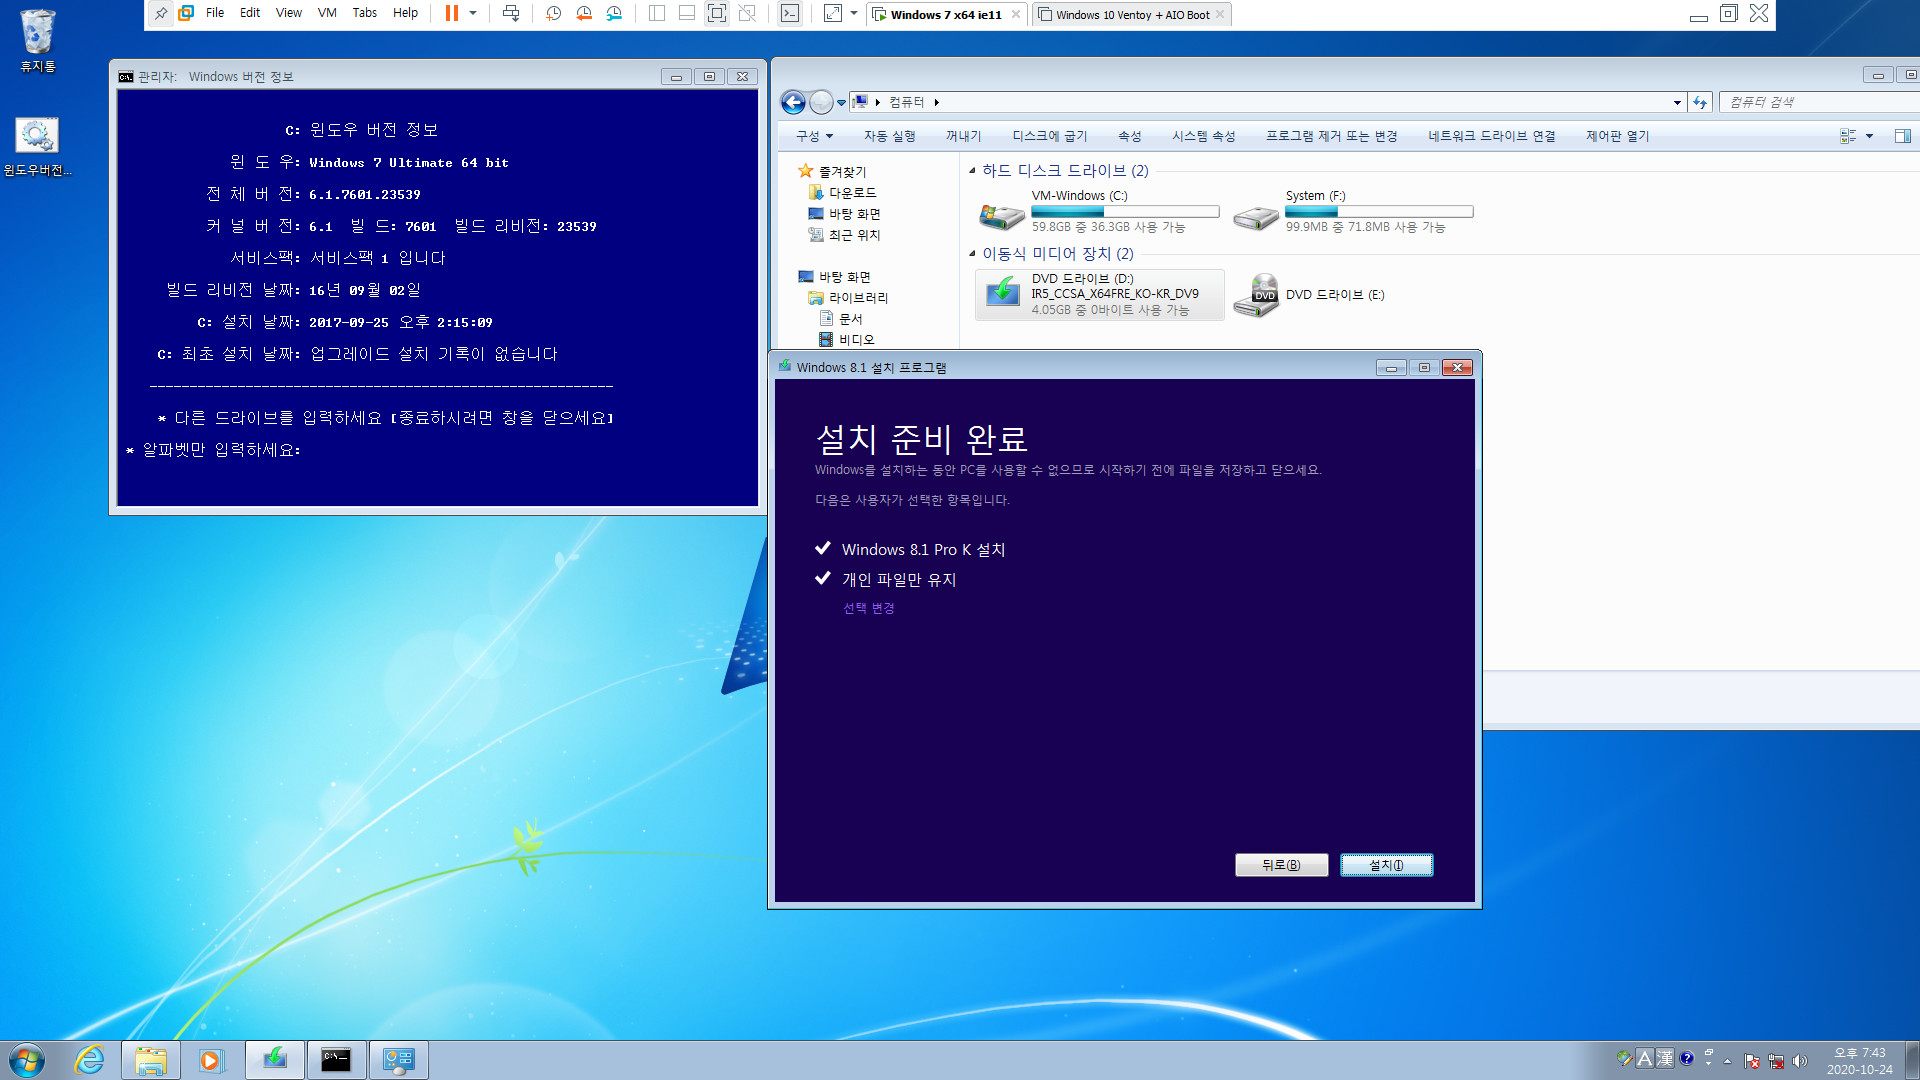
Task: Switch to Windows 7 x64 ie11 tab
Action: [x=946, y=15]
